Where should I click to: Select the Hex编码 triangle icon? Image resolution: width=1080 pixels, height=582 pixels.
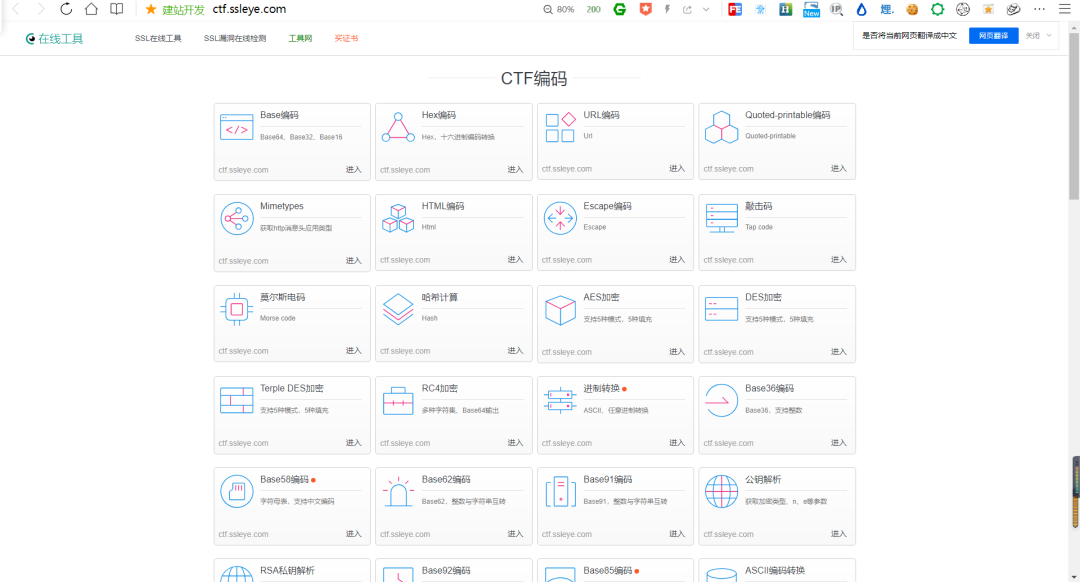pos(398,127)
